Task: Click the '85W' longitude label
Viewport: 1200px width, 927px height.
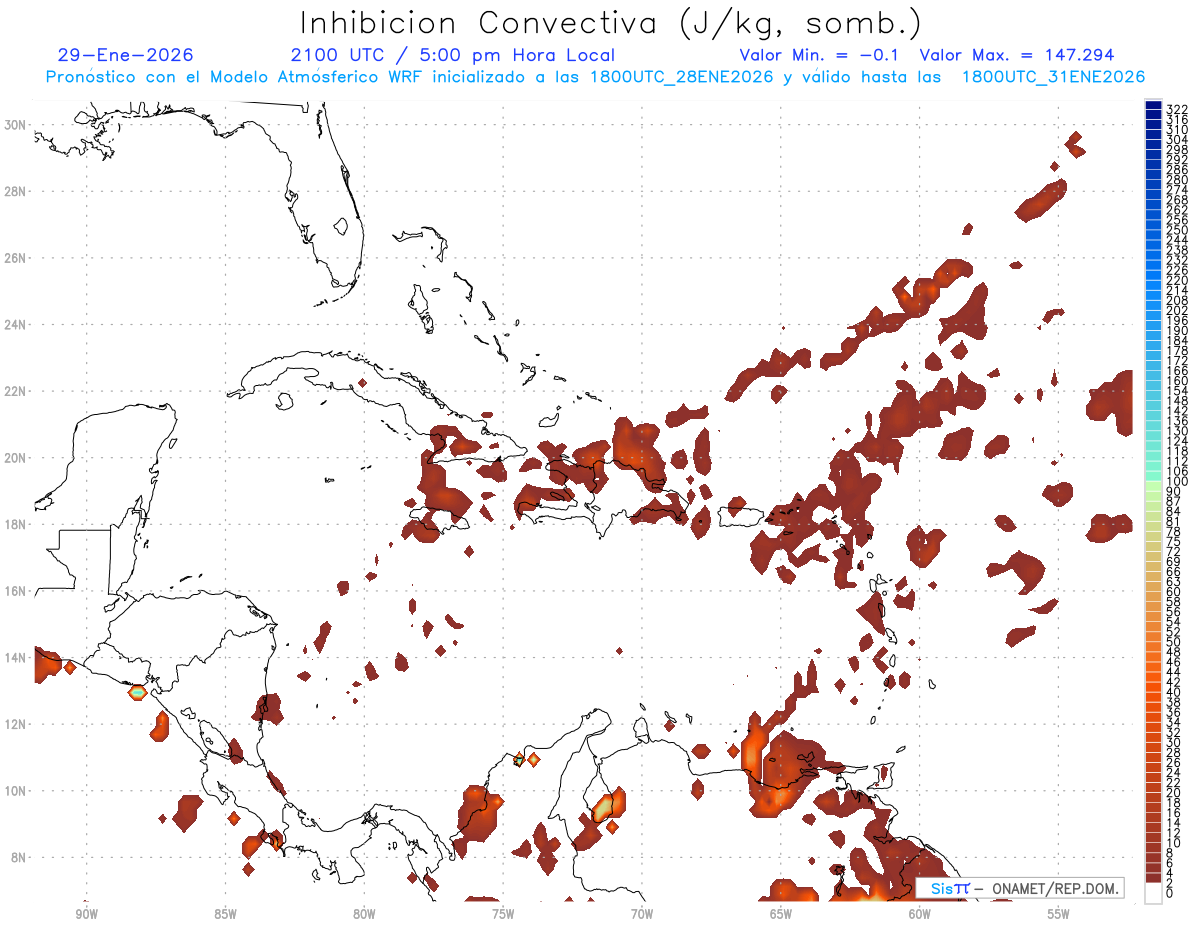Action: tap(225, 913)
